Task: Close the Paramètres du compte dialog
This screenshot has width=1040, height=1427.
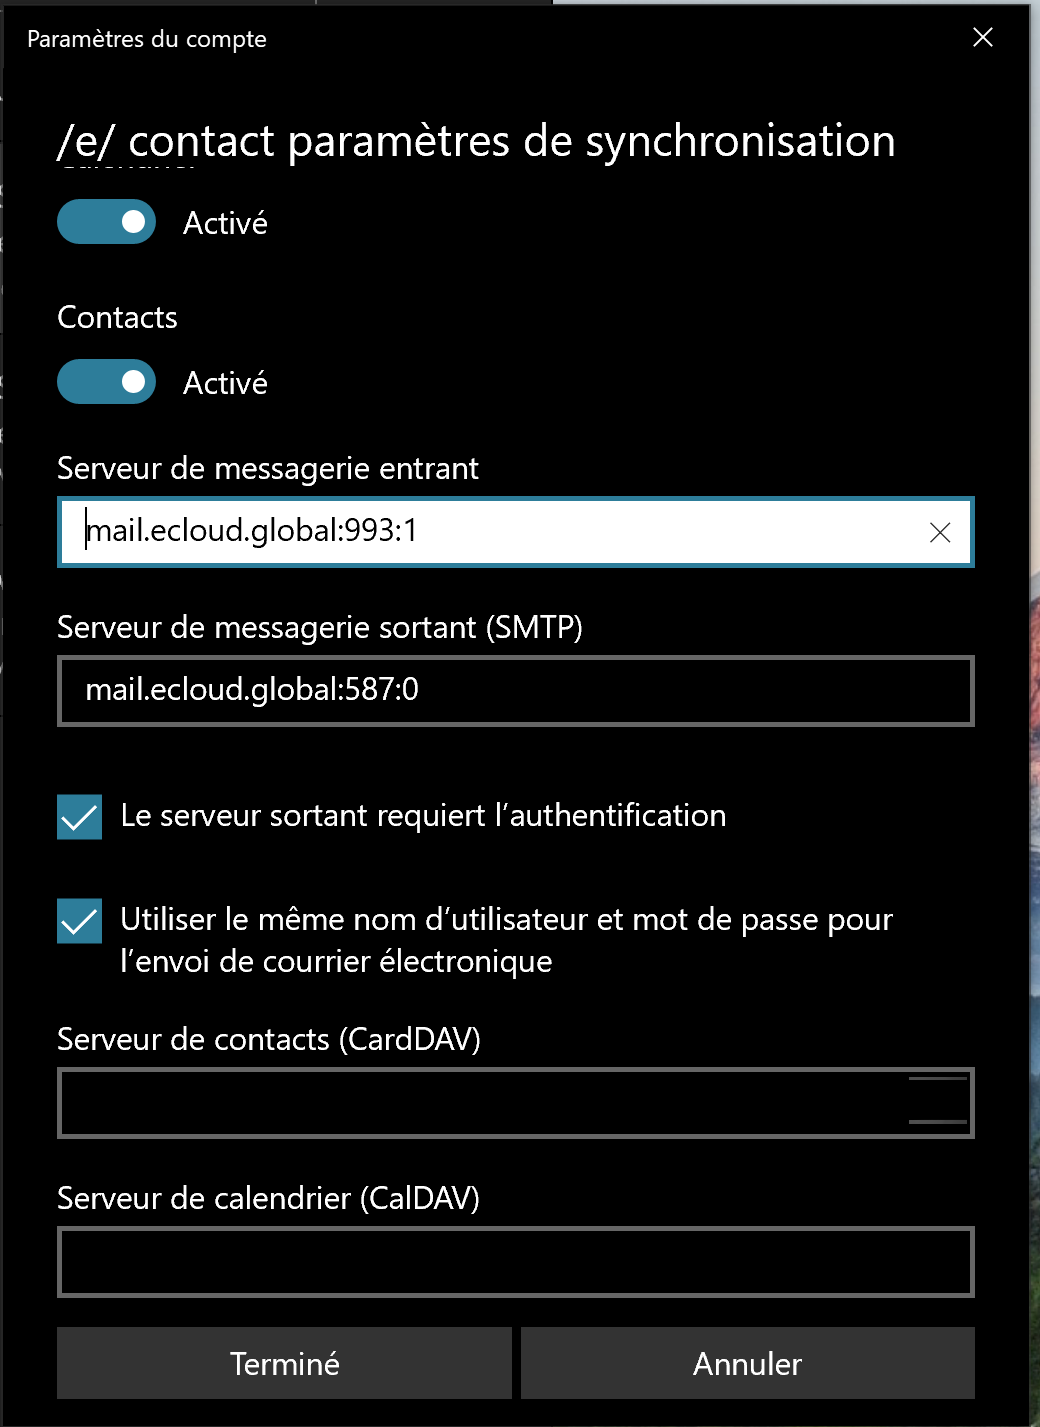Action: click(x=983, y=38)
